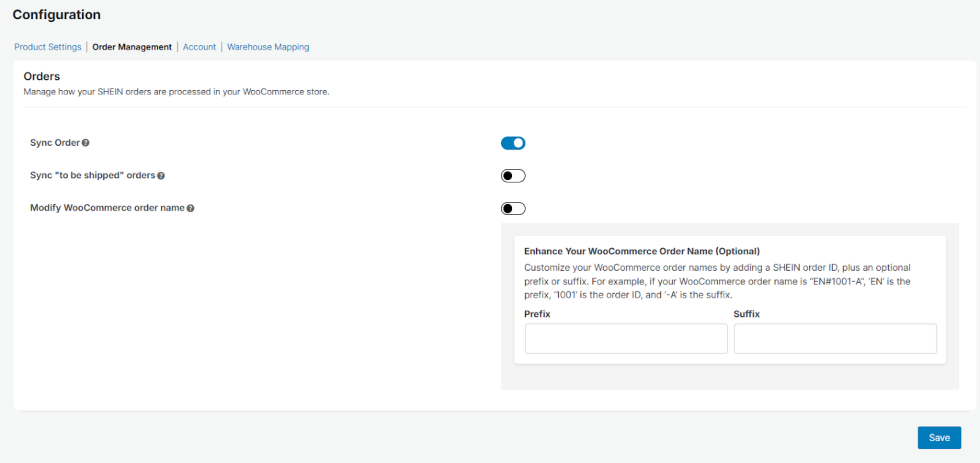Click the Prefix field label

(x=537, y=314)
